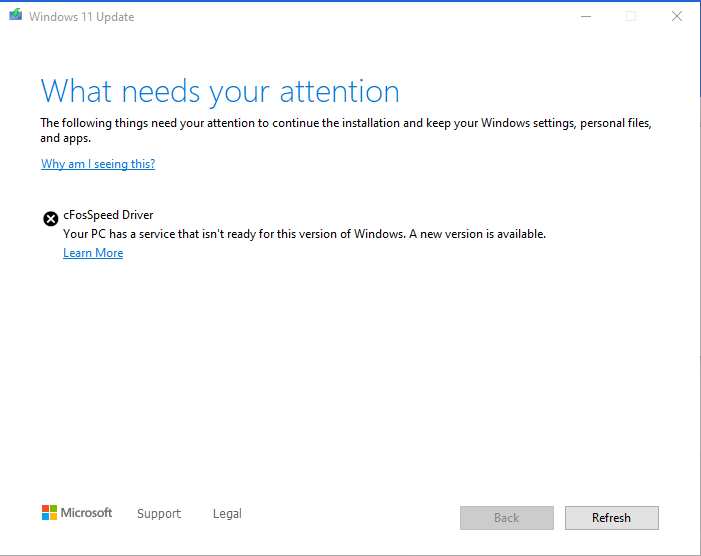Click the blank white area below Learn More
The height and width of the screenshot is (556, 701).
point(350,380)
